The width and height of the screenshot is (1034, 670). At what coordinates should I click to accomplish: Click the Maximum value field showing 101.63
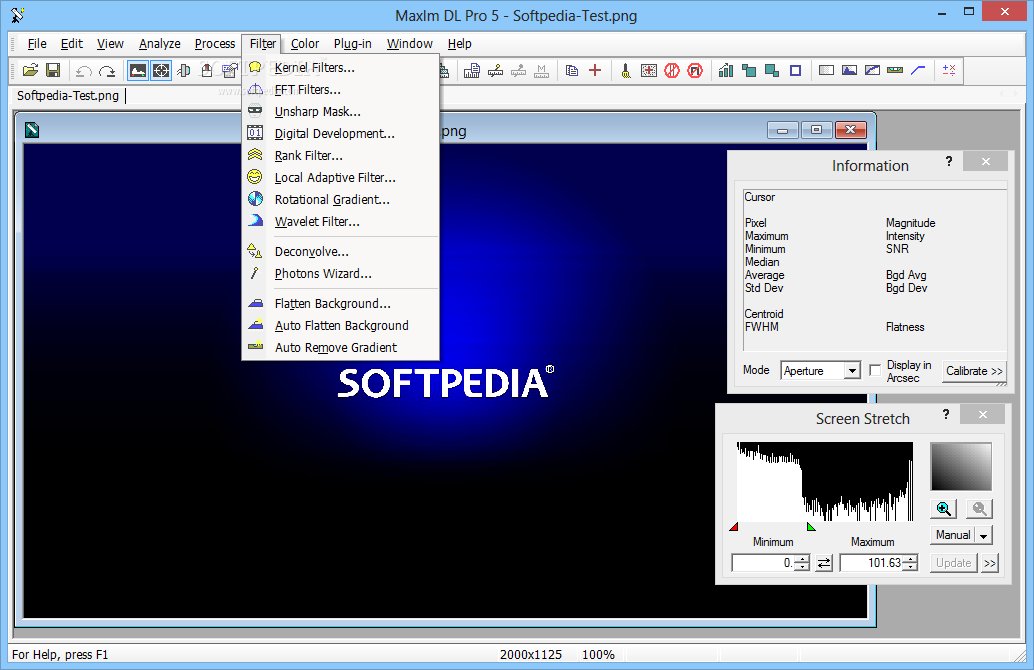872,563
